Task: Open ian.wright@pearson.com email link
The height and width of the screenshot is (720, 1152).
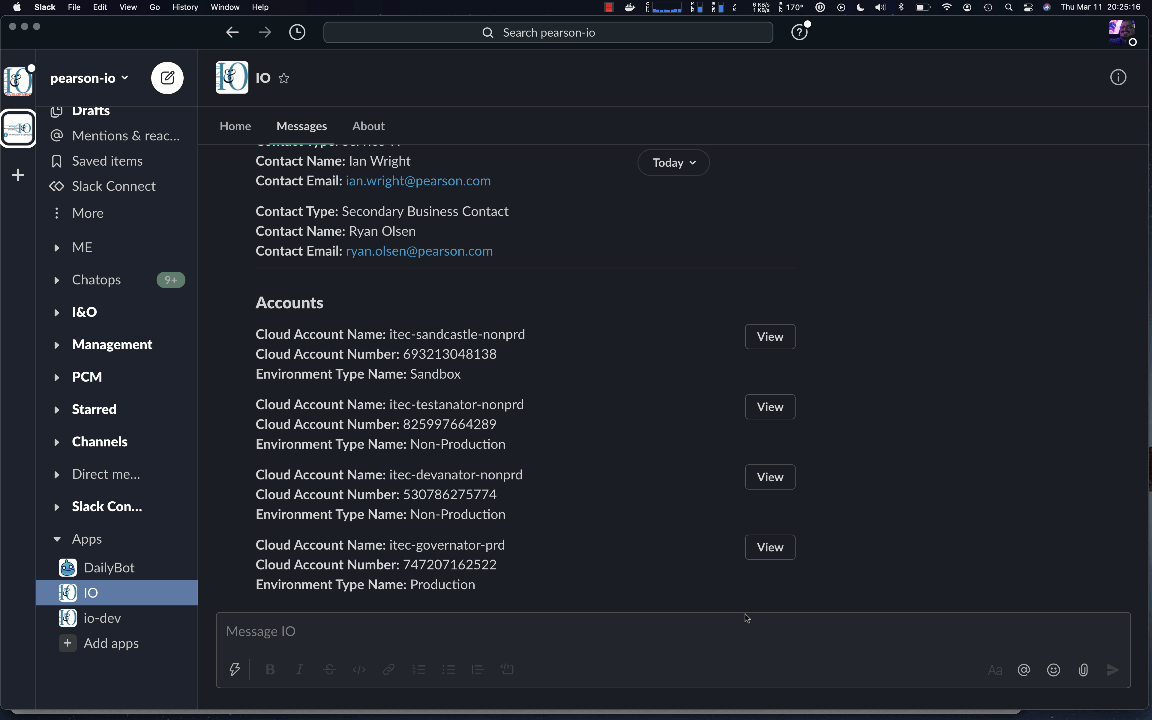Action: 418,181
